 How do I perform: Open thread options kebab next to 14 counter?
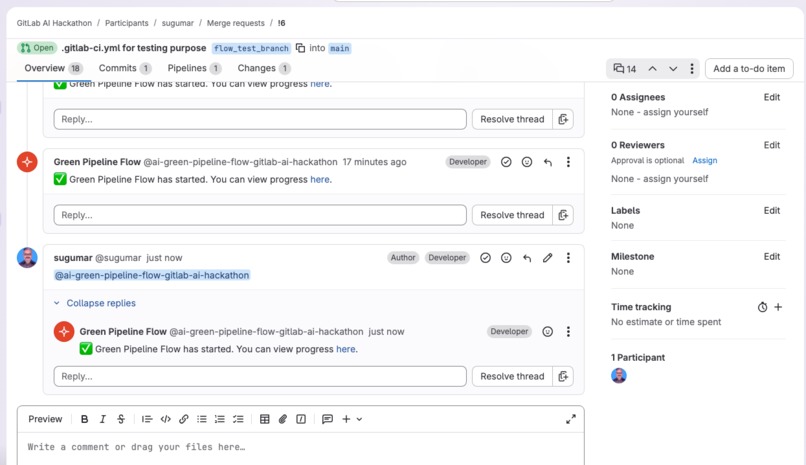click(692, 68)
